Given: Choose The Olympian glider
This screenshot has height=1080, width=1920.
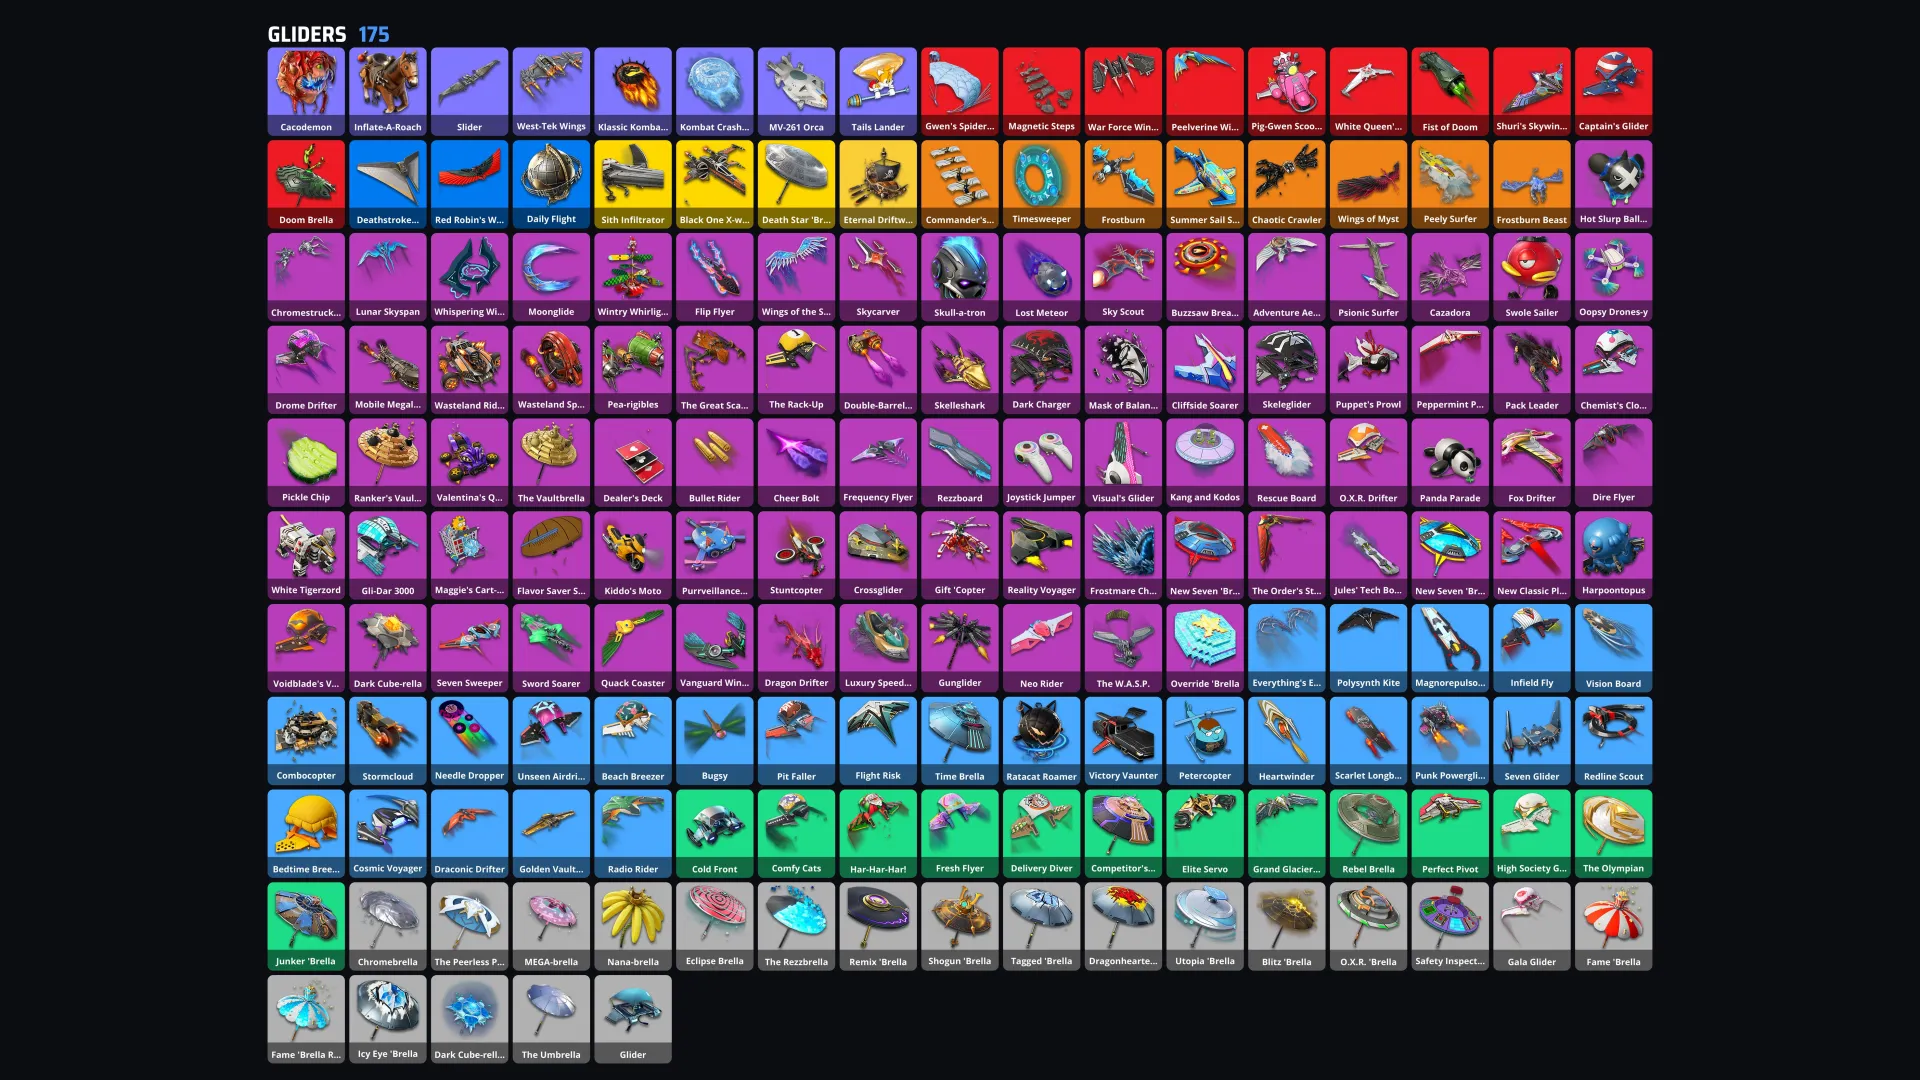Looking at the screenshot, I should tap(1613, 834).
